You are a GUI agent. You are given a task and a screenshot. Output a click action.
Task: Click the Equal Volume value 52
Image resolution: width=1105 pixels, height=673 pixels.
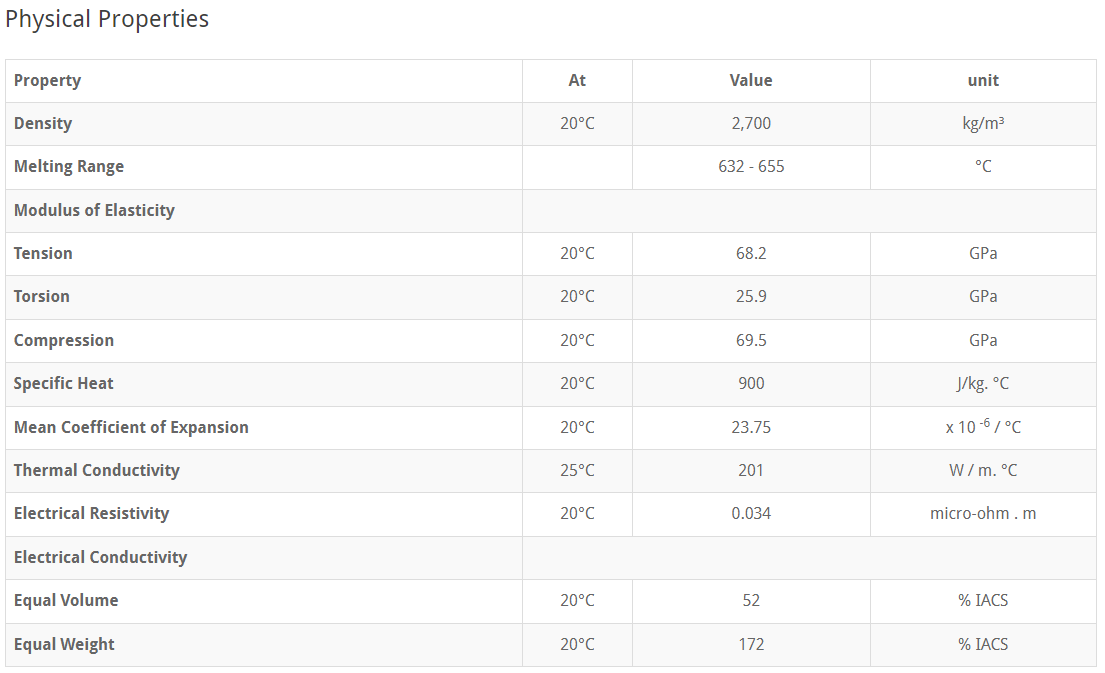point(751,600)
